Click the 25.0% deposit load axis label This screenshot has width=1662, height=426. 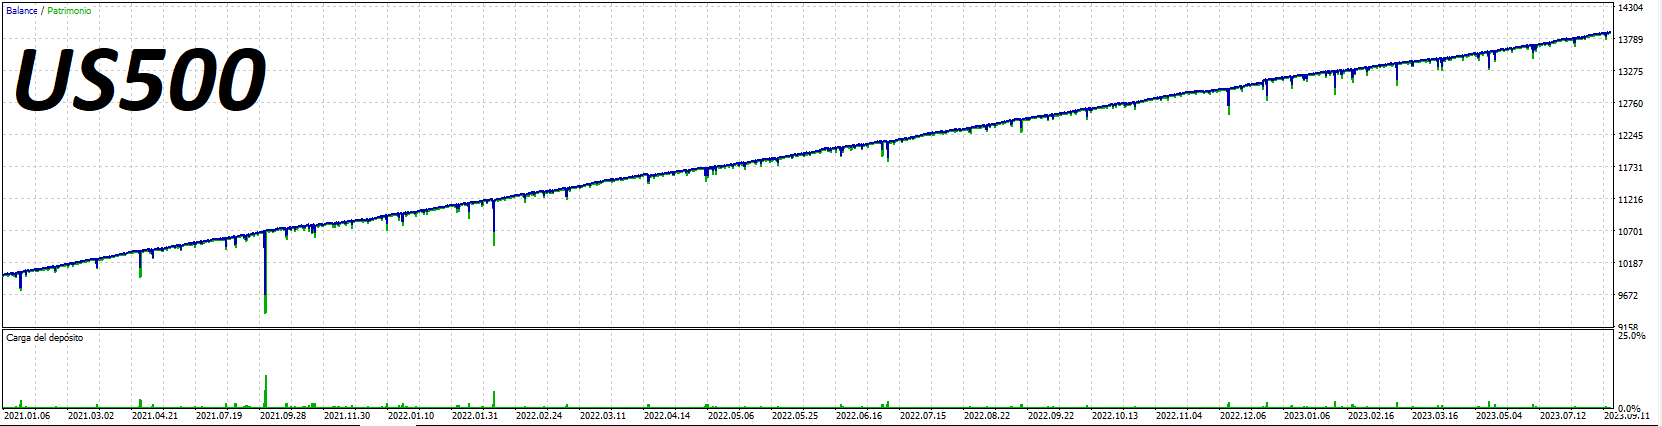pos(1631,336)
